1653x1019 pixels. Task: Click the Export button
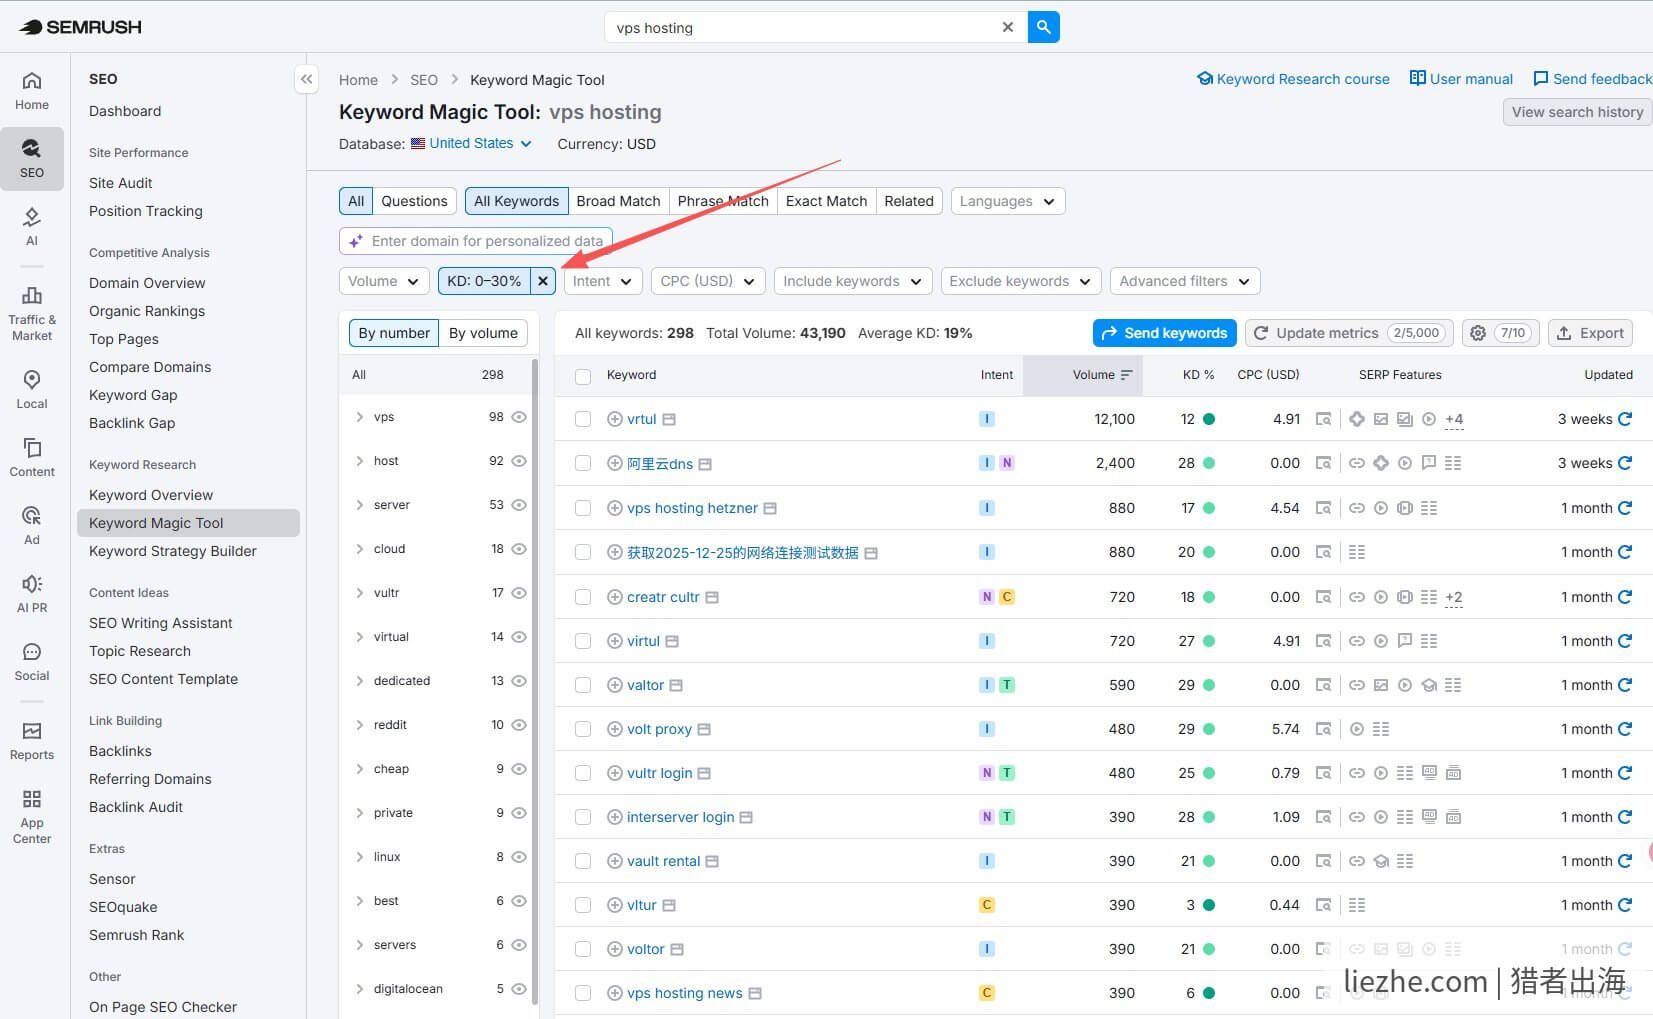point(1590,333)
